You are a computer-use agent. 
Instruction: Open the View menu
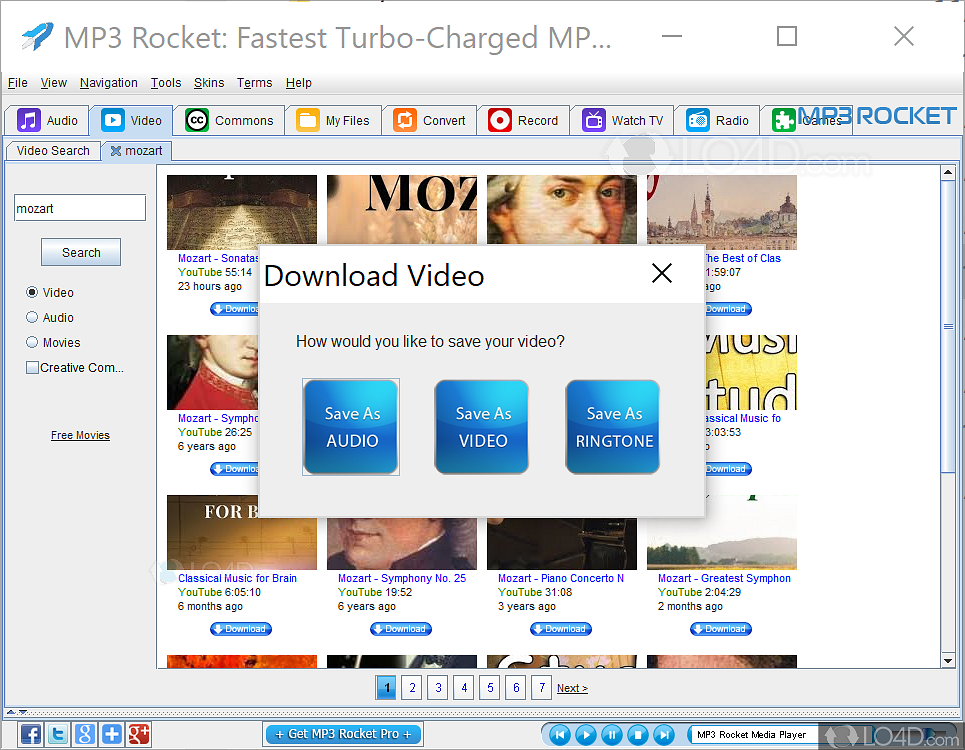coord(54,82)
